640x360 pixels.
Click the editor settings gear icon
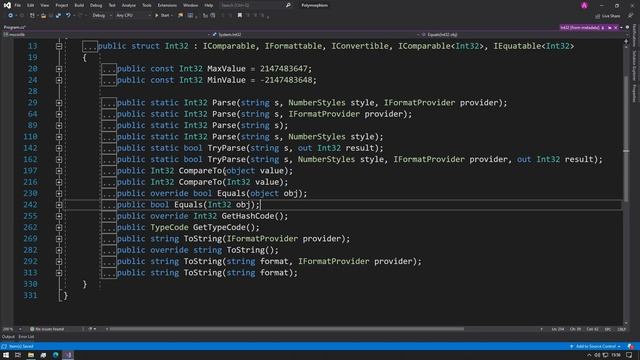point(628,27)
